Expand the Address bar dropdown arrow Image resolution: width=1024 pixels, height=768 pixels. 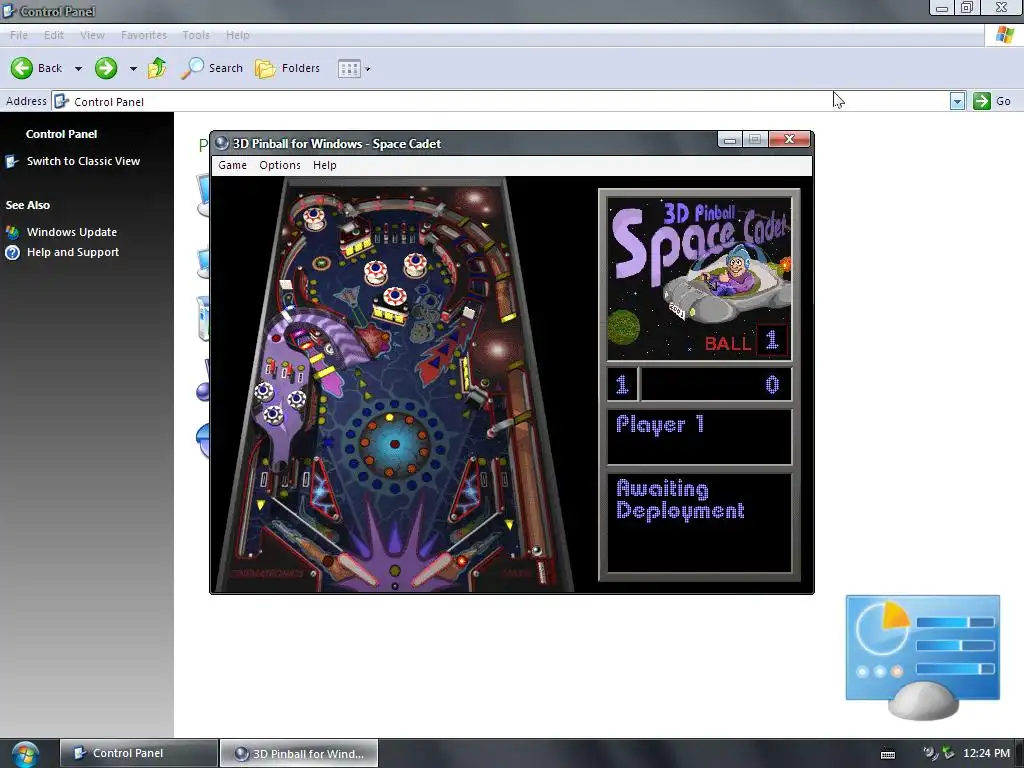pos(957,101)
